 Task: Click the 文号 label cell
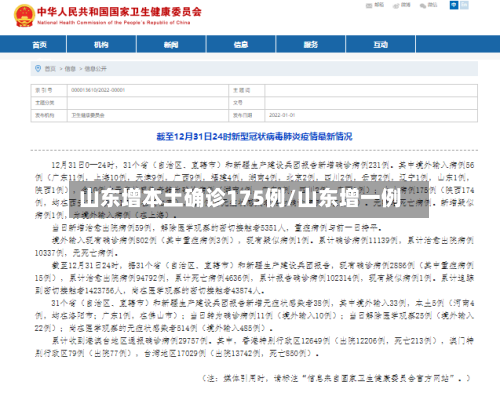247,103
